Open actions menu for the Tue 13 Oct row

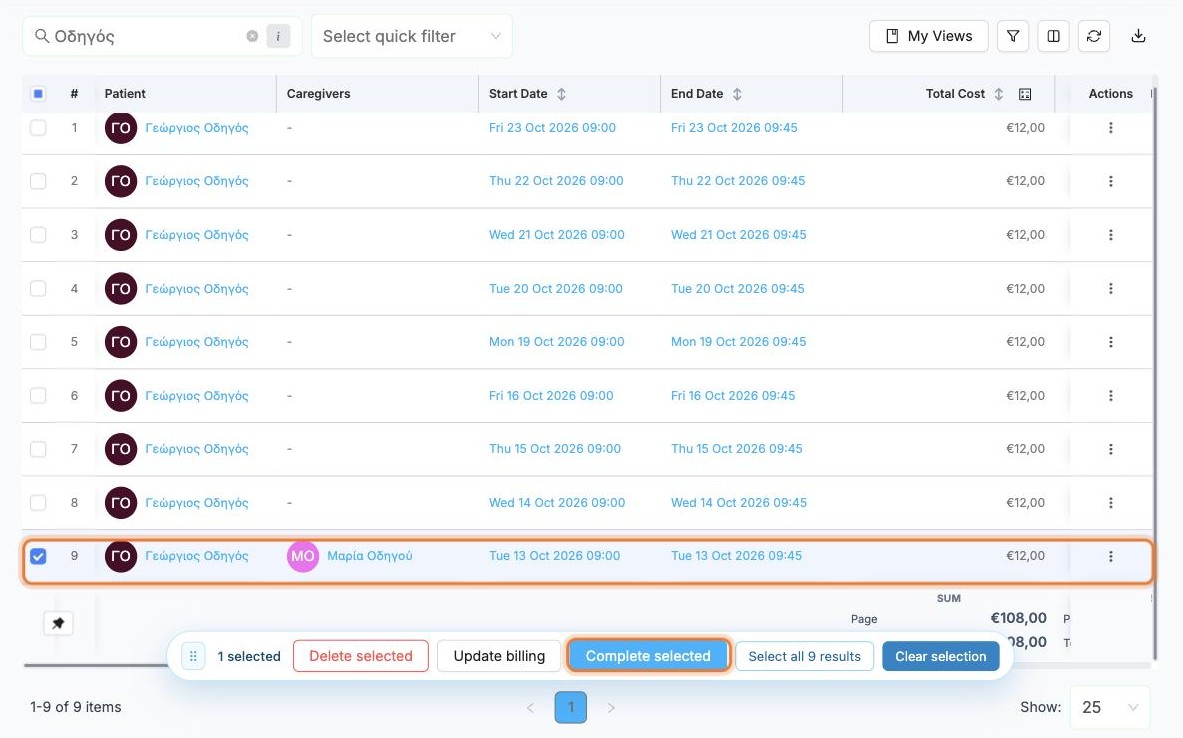tap(1111, 556)
